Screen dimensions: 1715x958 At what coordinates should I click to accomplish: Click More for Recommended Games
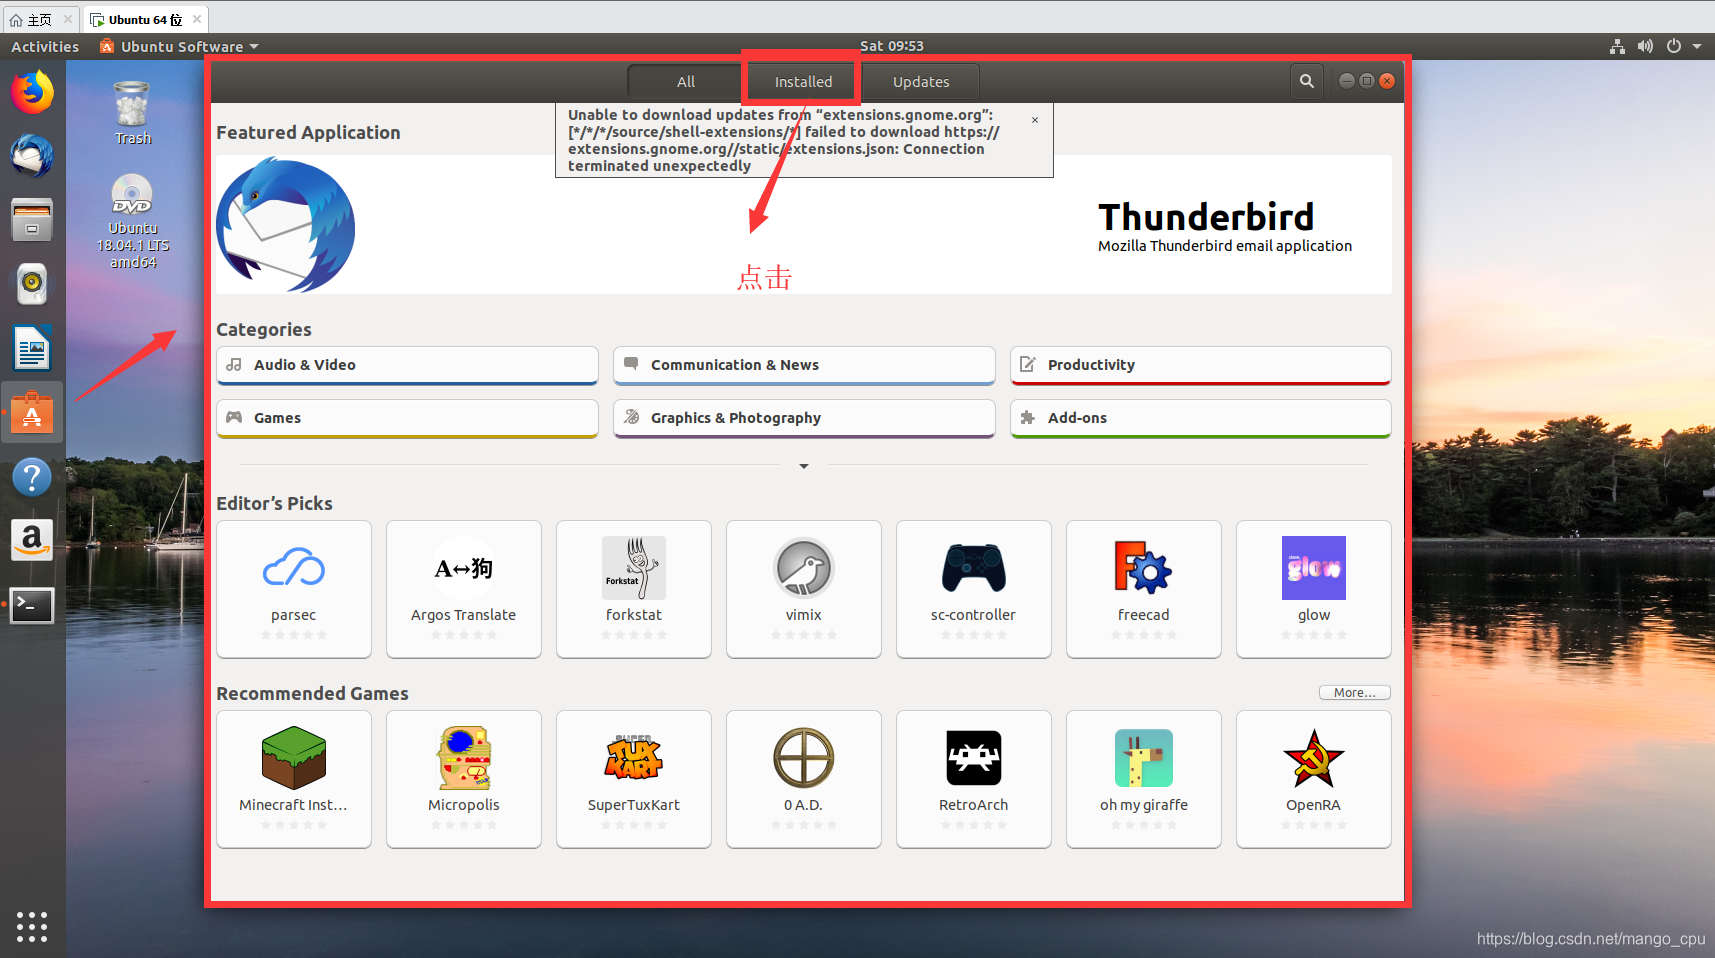point(1354,692)
